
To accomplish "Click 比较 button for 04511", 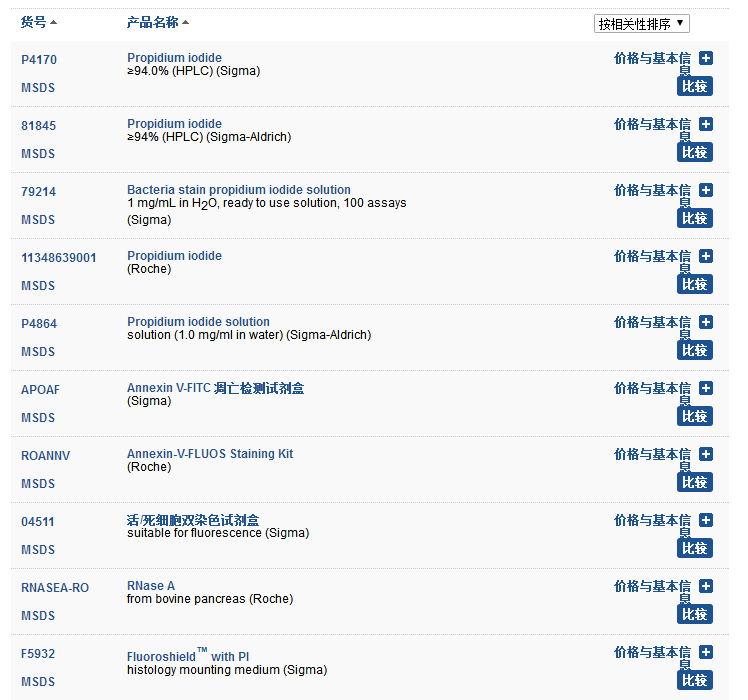I will coord(695,548).
